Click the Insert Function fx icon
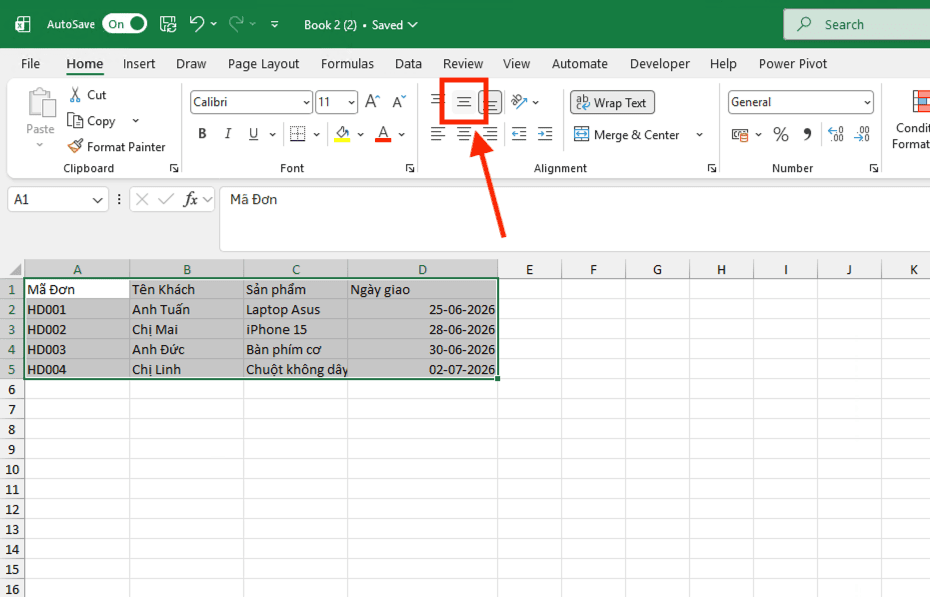This screenshot has height=597, width=930. pos(190,199)
